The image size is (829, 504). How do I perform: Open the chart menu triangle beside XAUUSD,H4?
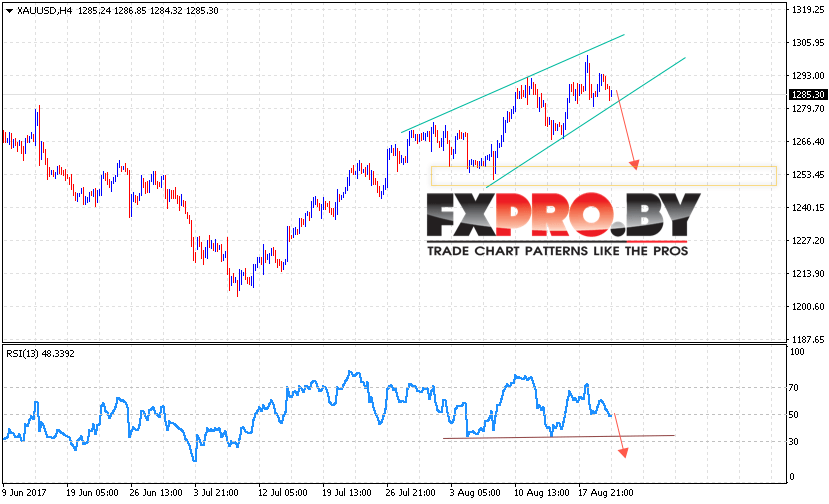9,11
